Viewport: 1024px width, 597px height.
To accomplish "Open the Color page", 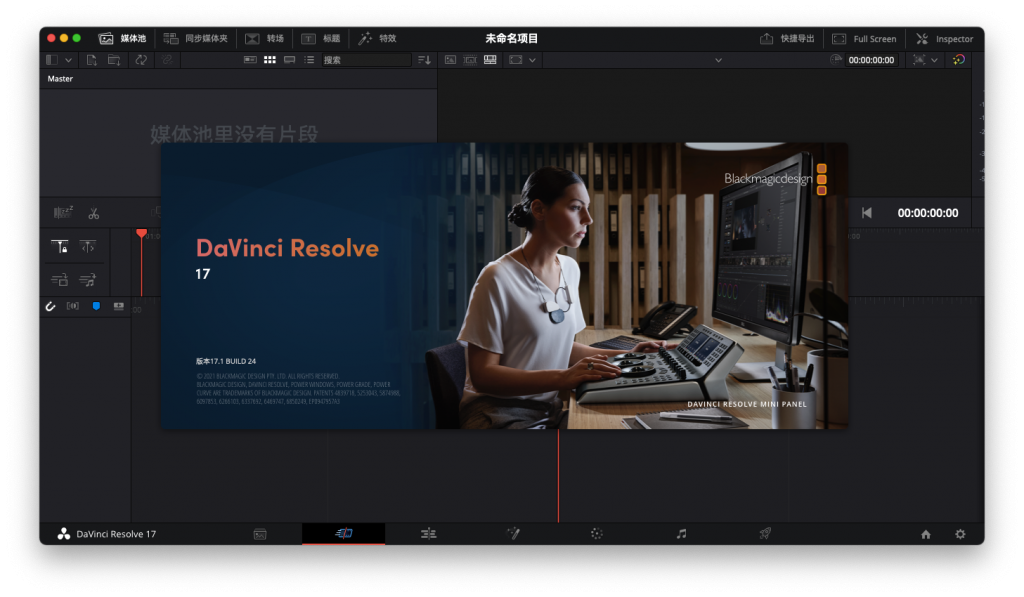I will [597, 534].
